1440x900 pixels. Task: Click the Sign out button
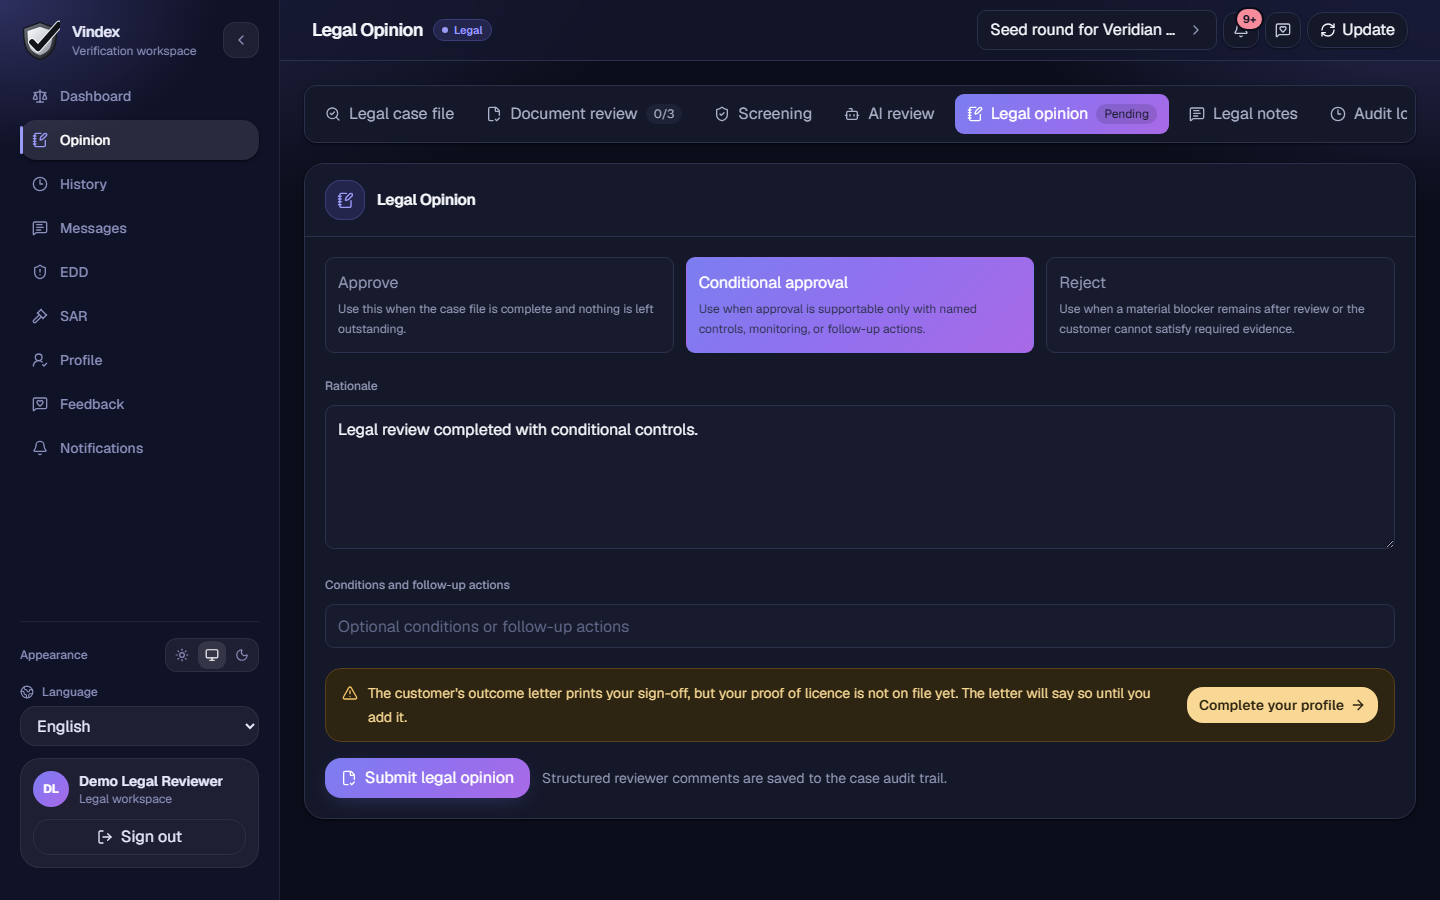pyautogui.click(x=139, y=837)
